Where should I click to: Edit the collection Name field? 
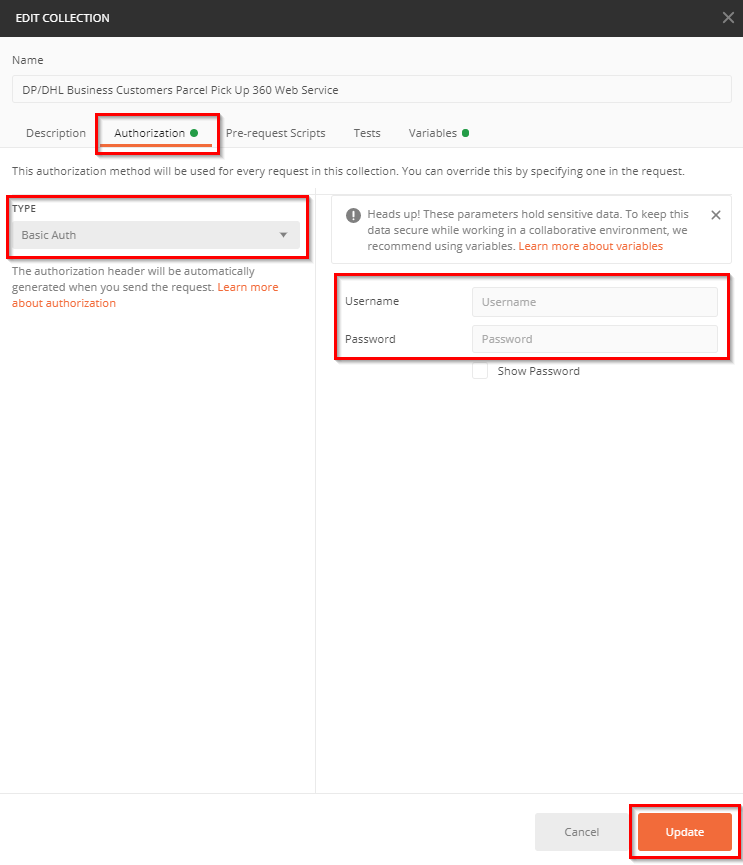[x=371, y=90]
